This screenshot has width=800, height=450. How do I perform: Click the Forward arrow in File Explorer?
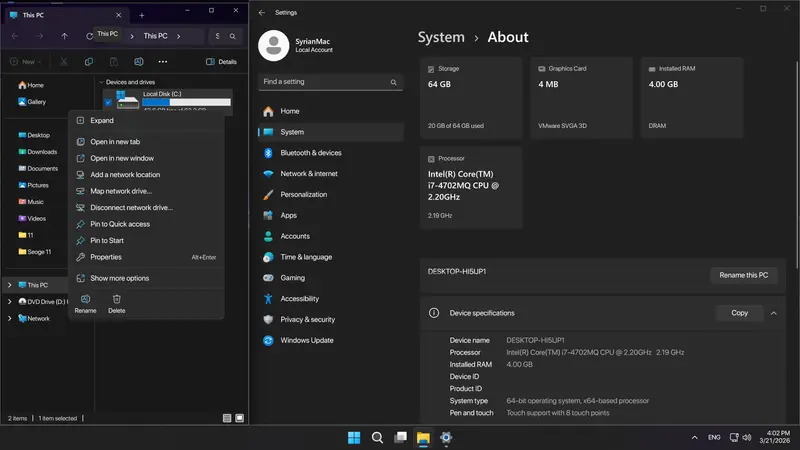click(x=40, y=36)
